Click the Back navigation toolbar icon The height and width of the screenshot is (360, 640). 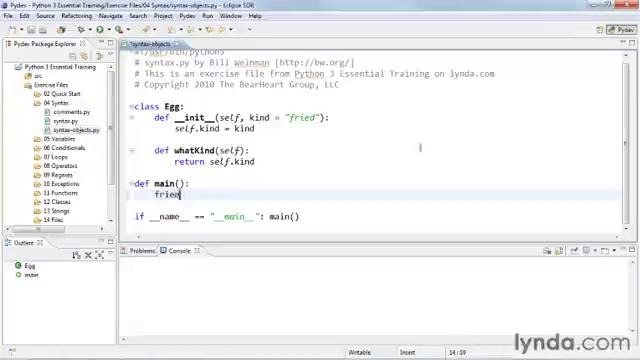click(209, 30)
